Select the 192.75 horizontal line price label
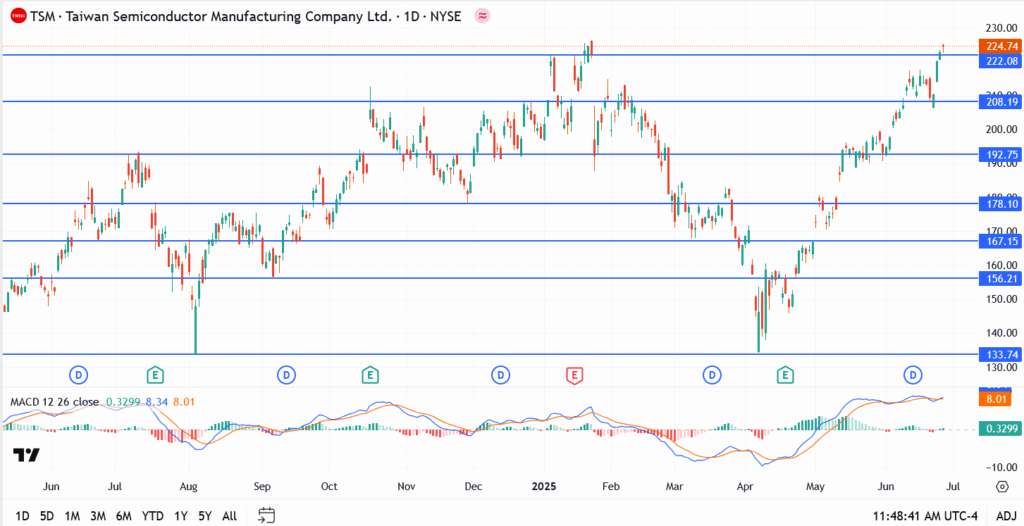Screen dimensions: 1024x526 coord(999,155)
